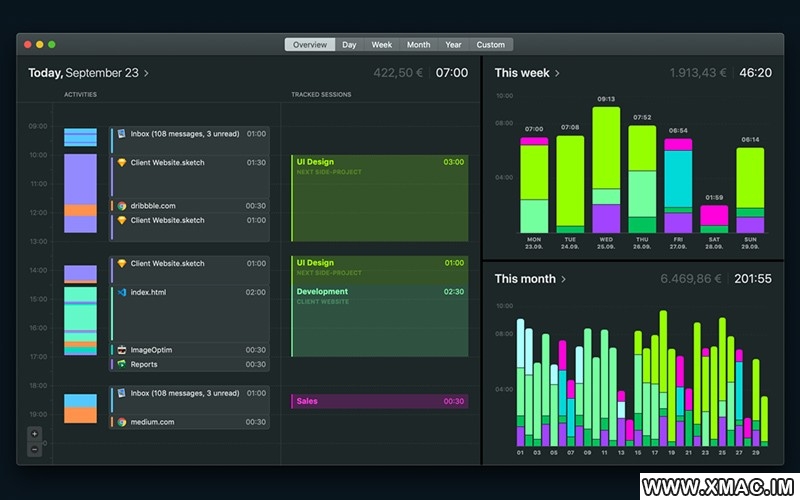Image resolution: width=800 pixels, height=500 pixels.
Task: Click the Chrome icon next to medium.com
Action: pos(121,422)
